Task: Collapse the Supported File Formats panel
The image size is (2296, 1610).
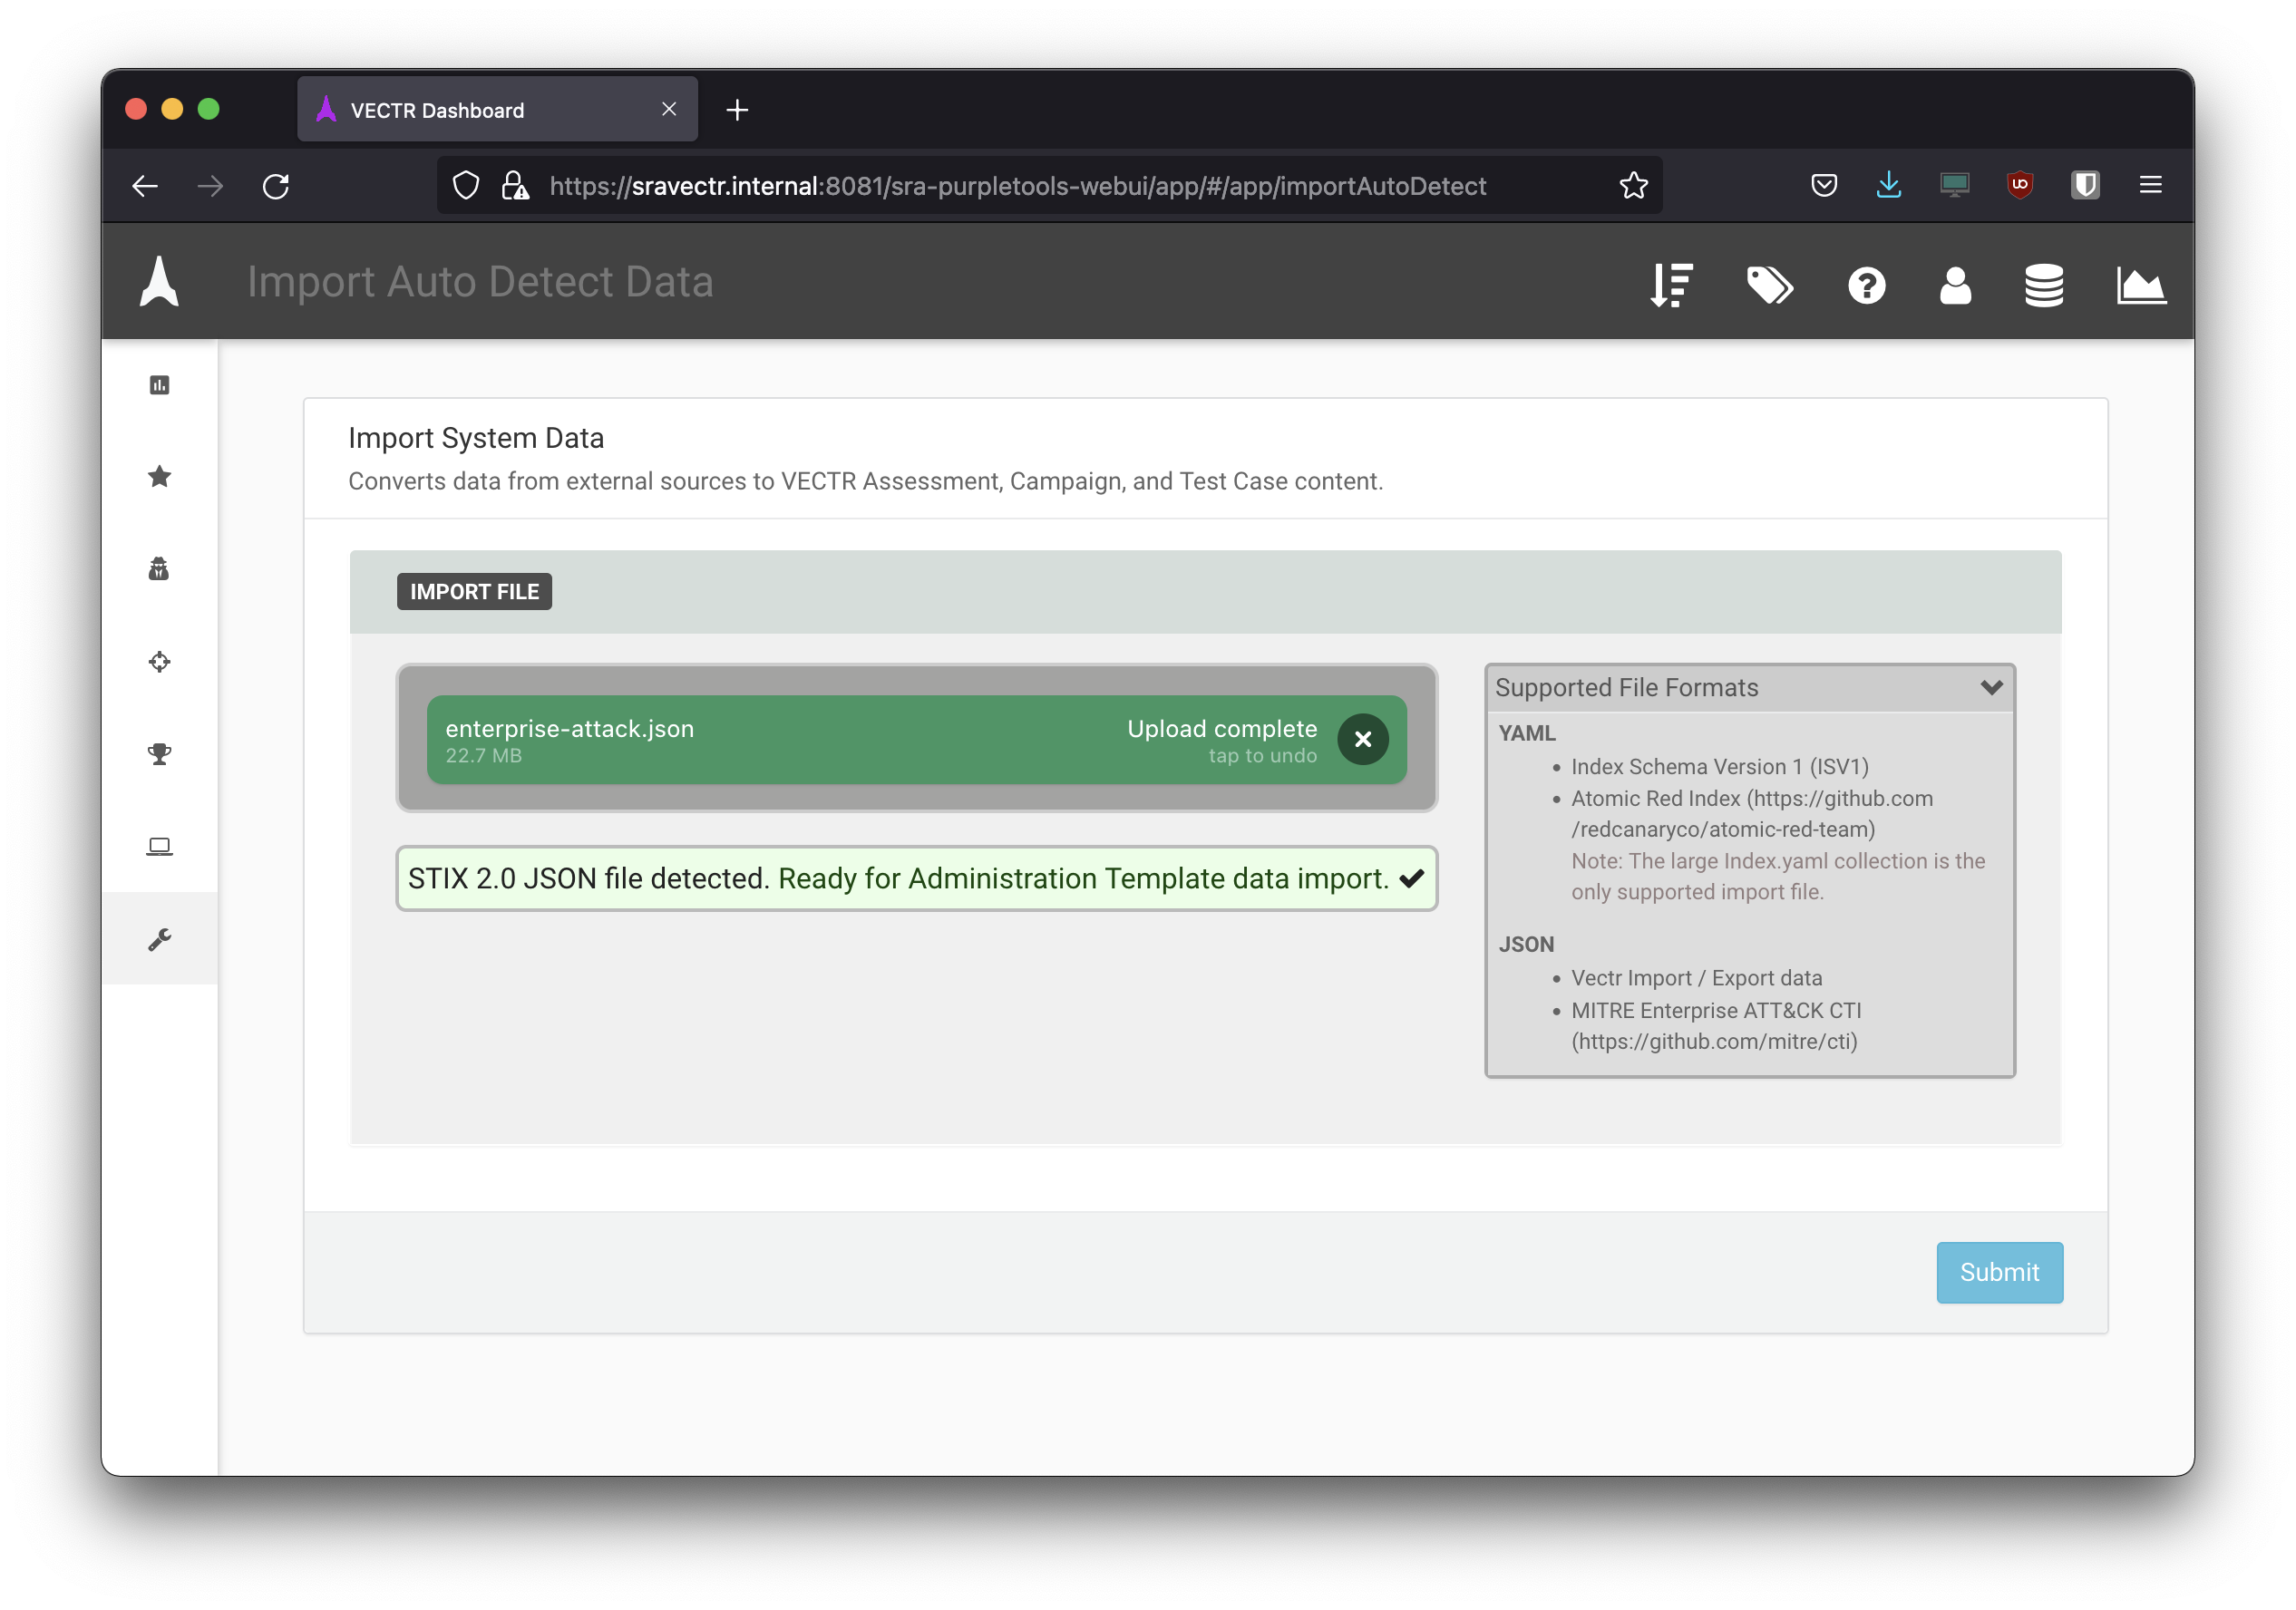Action: (1991, 688)
